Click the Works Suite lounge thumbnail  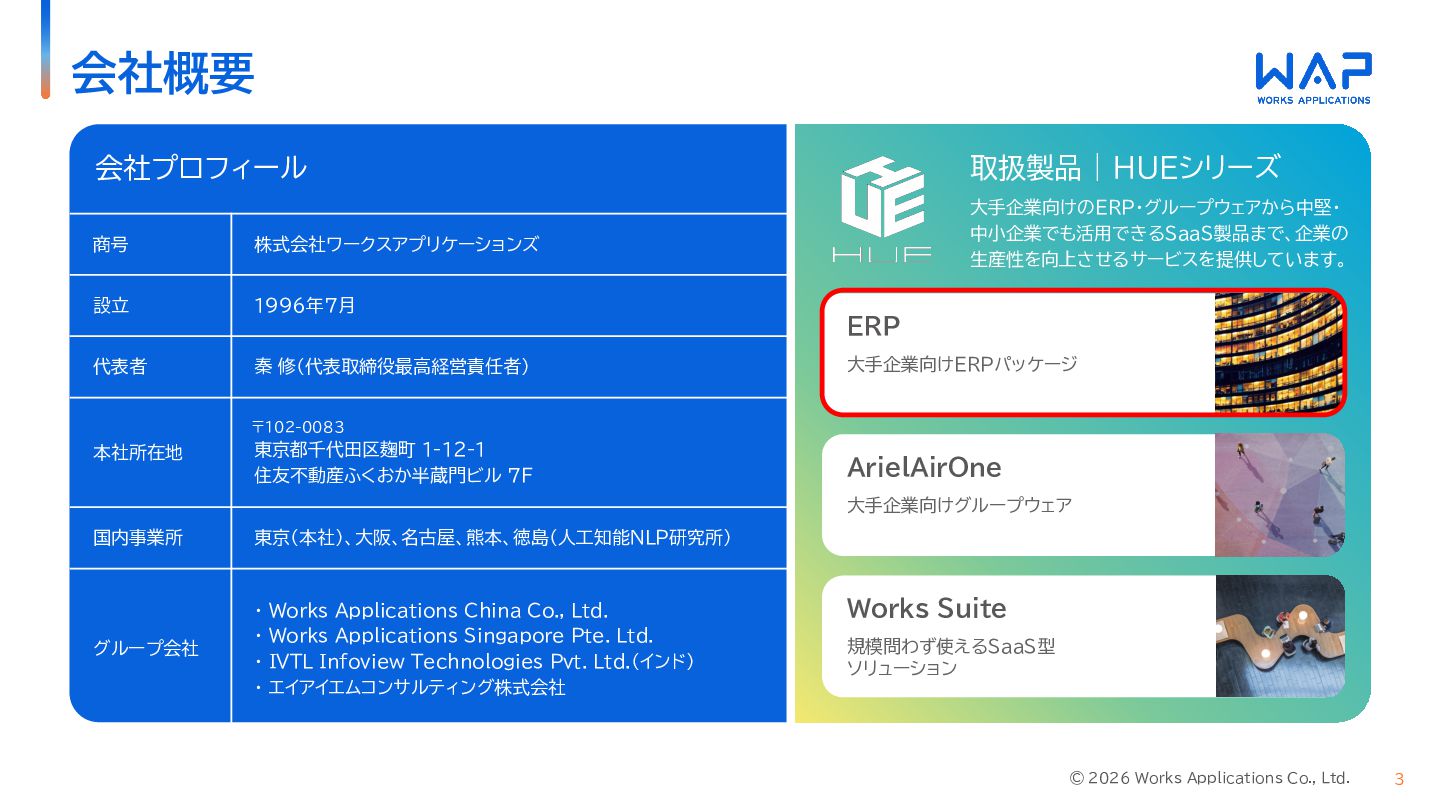[1280, 636]
